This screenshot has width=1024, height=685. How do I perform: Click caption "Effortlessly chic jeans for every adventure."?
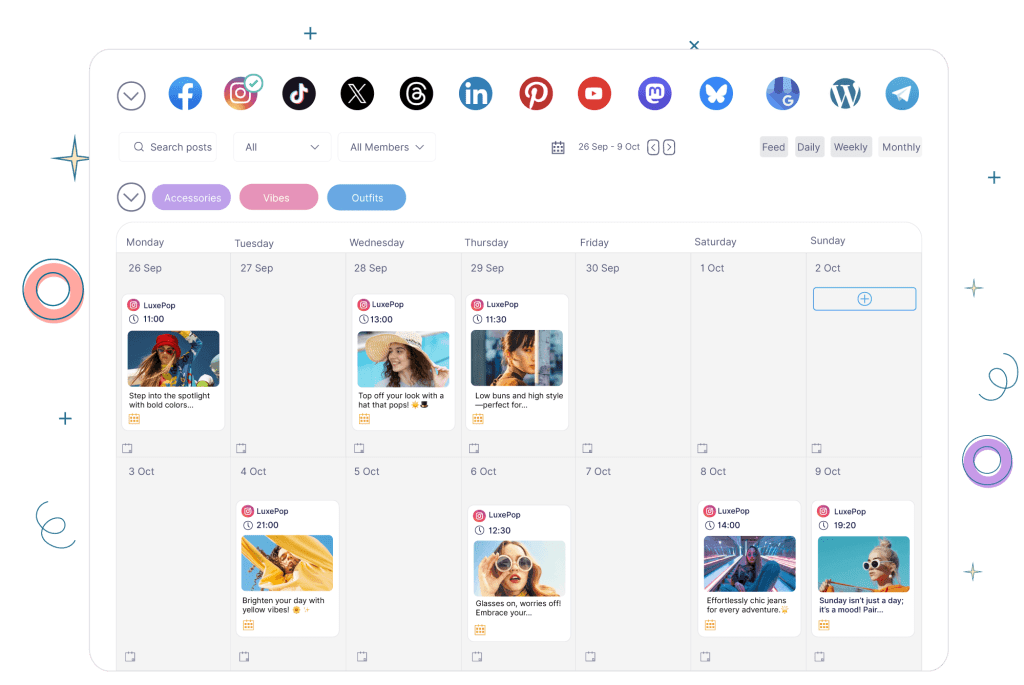pyautogui.click(x=747, y=605)
